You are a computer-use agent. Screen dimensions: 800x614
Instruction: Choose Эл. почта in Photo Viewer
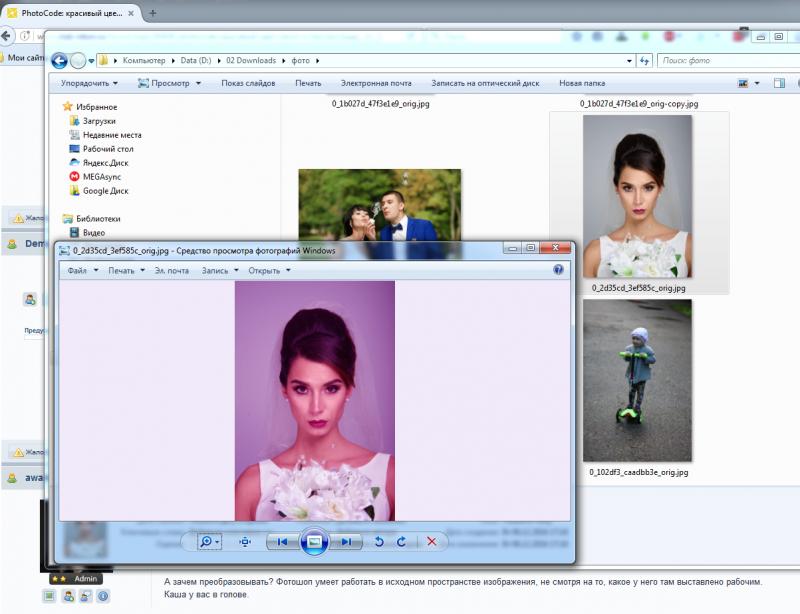click(172, 271)
